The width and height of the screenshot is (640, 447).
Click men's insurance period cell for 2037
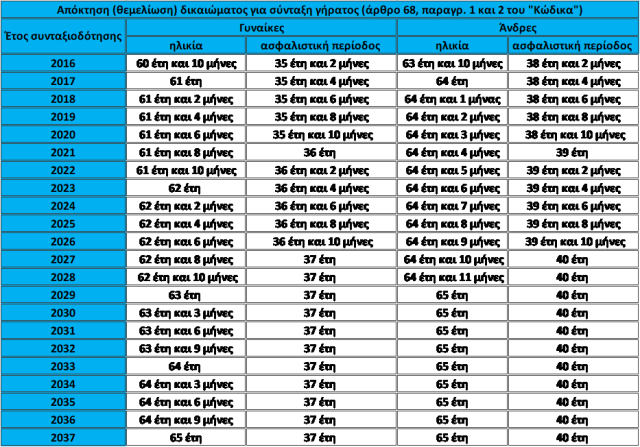coord(572,438)
